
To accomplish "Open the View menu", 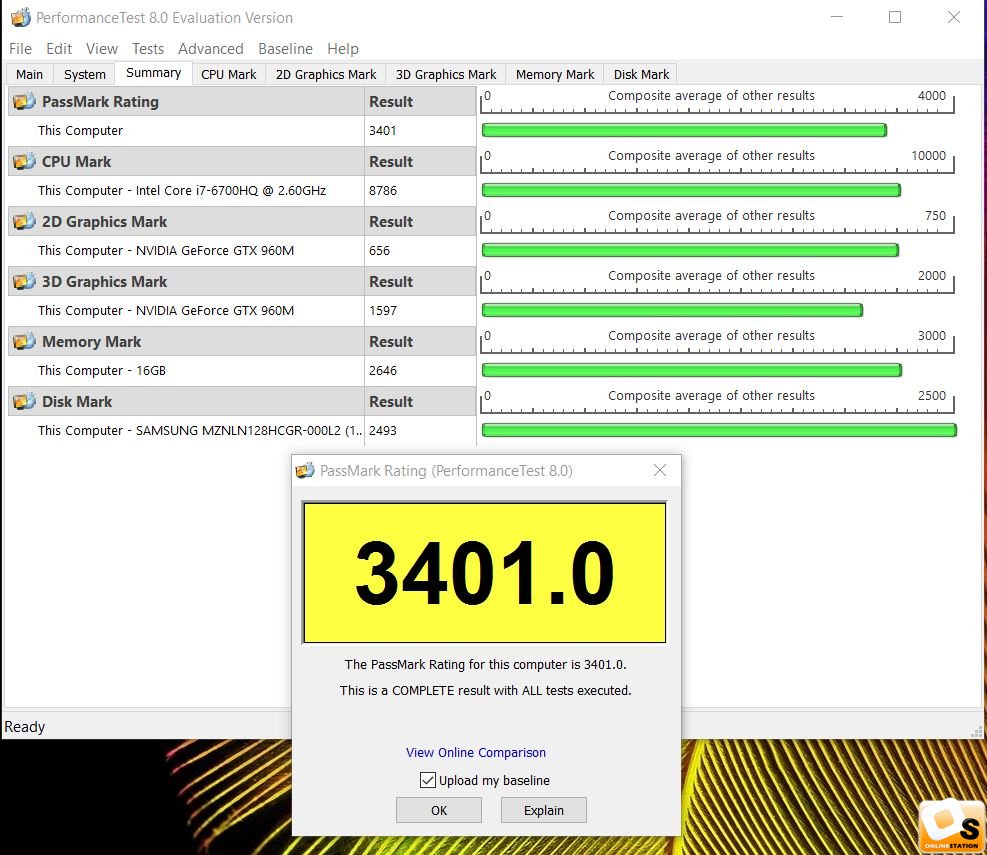I will (102, 48).
